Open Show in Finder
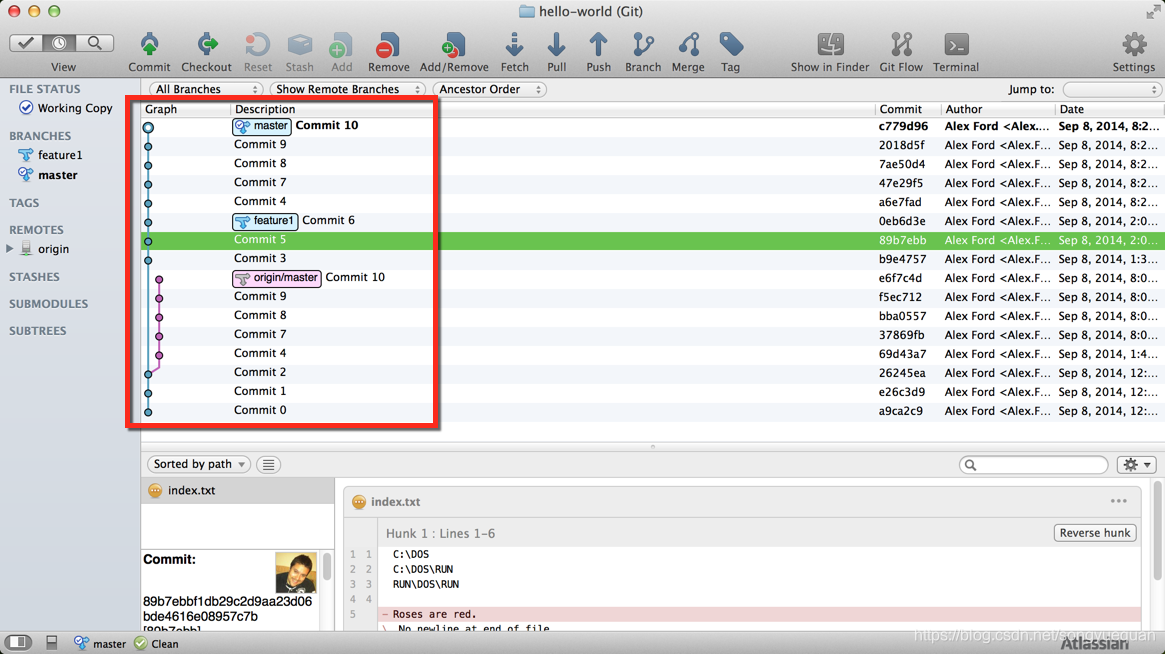The height and width of the screenshot is (654, 1165). pos(830,45)
